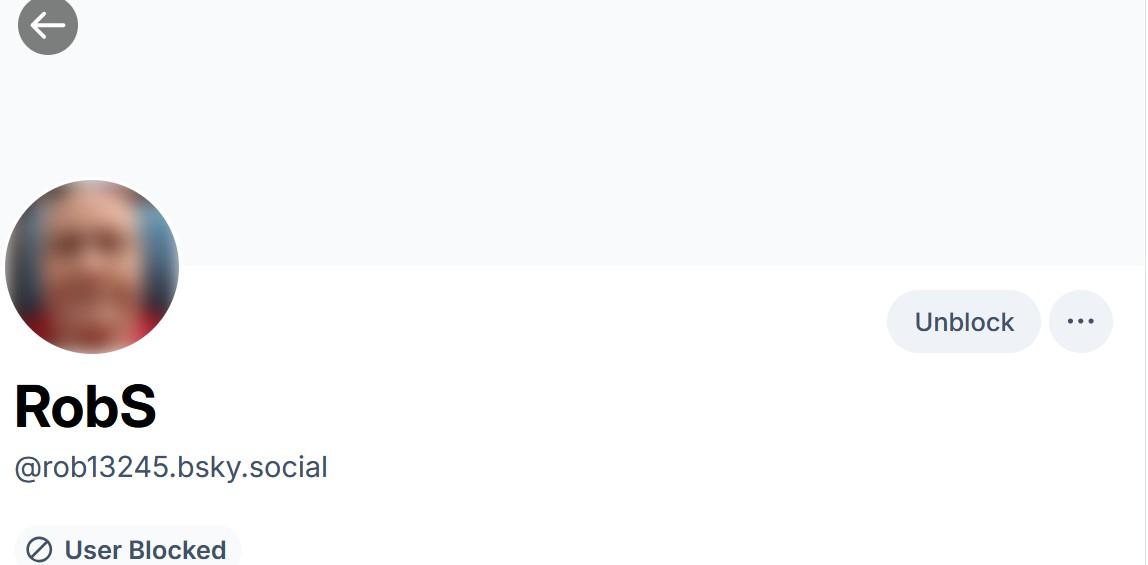Click the back arrow icon
1148x565 pixels.
tap(48, 25)
